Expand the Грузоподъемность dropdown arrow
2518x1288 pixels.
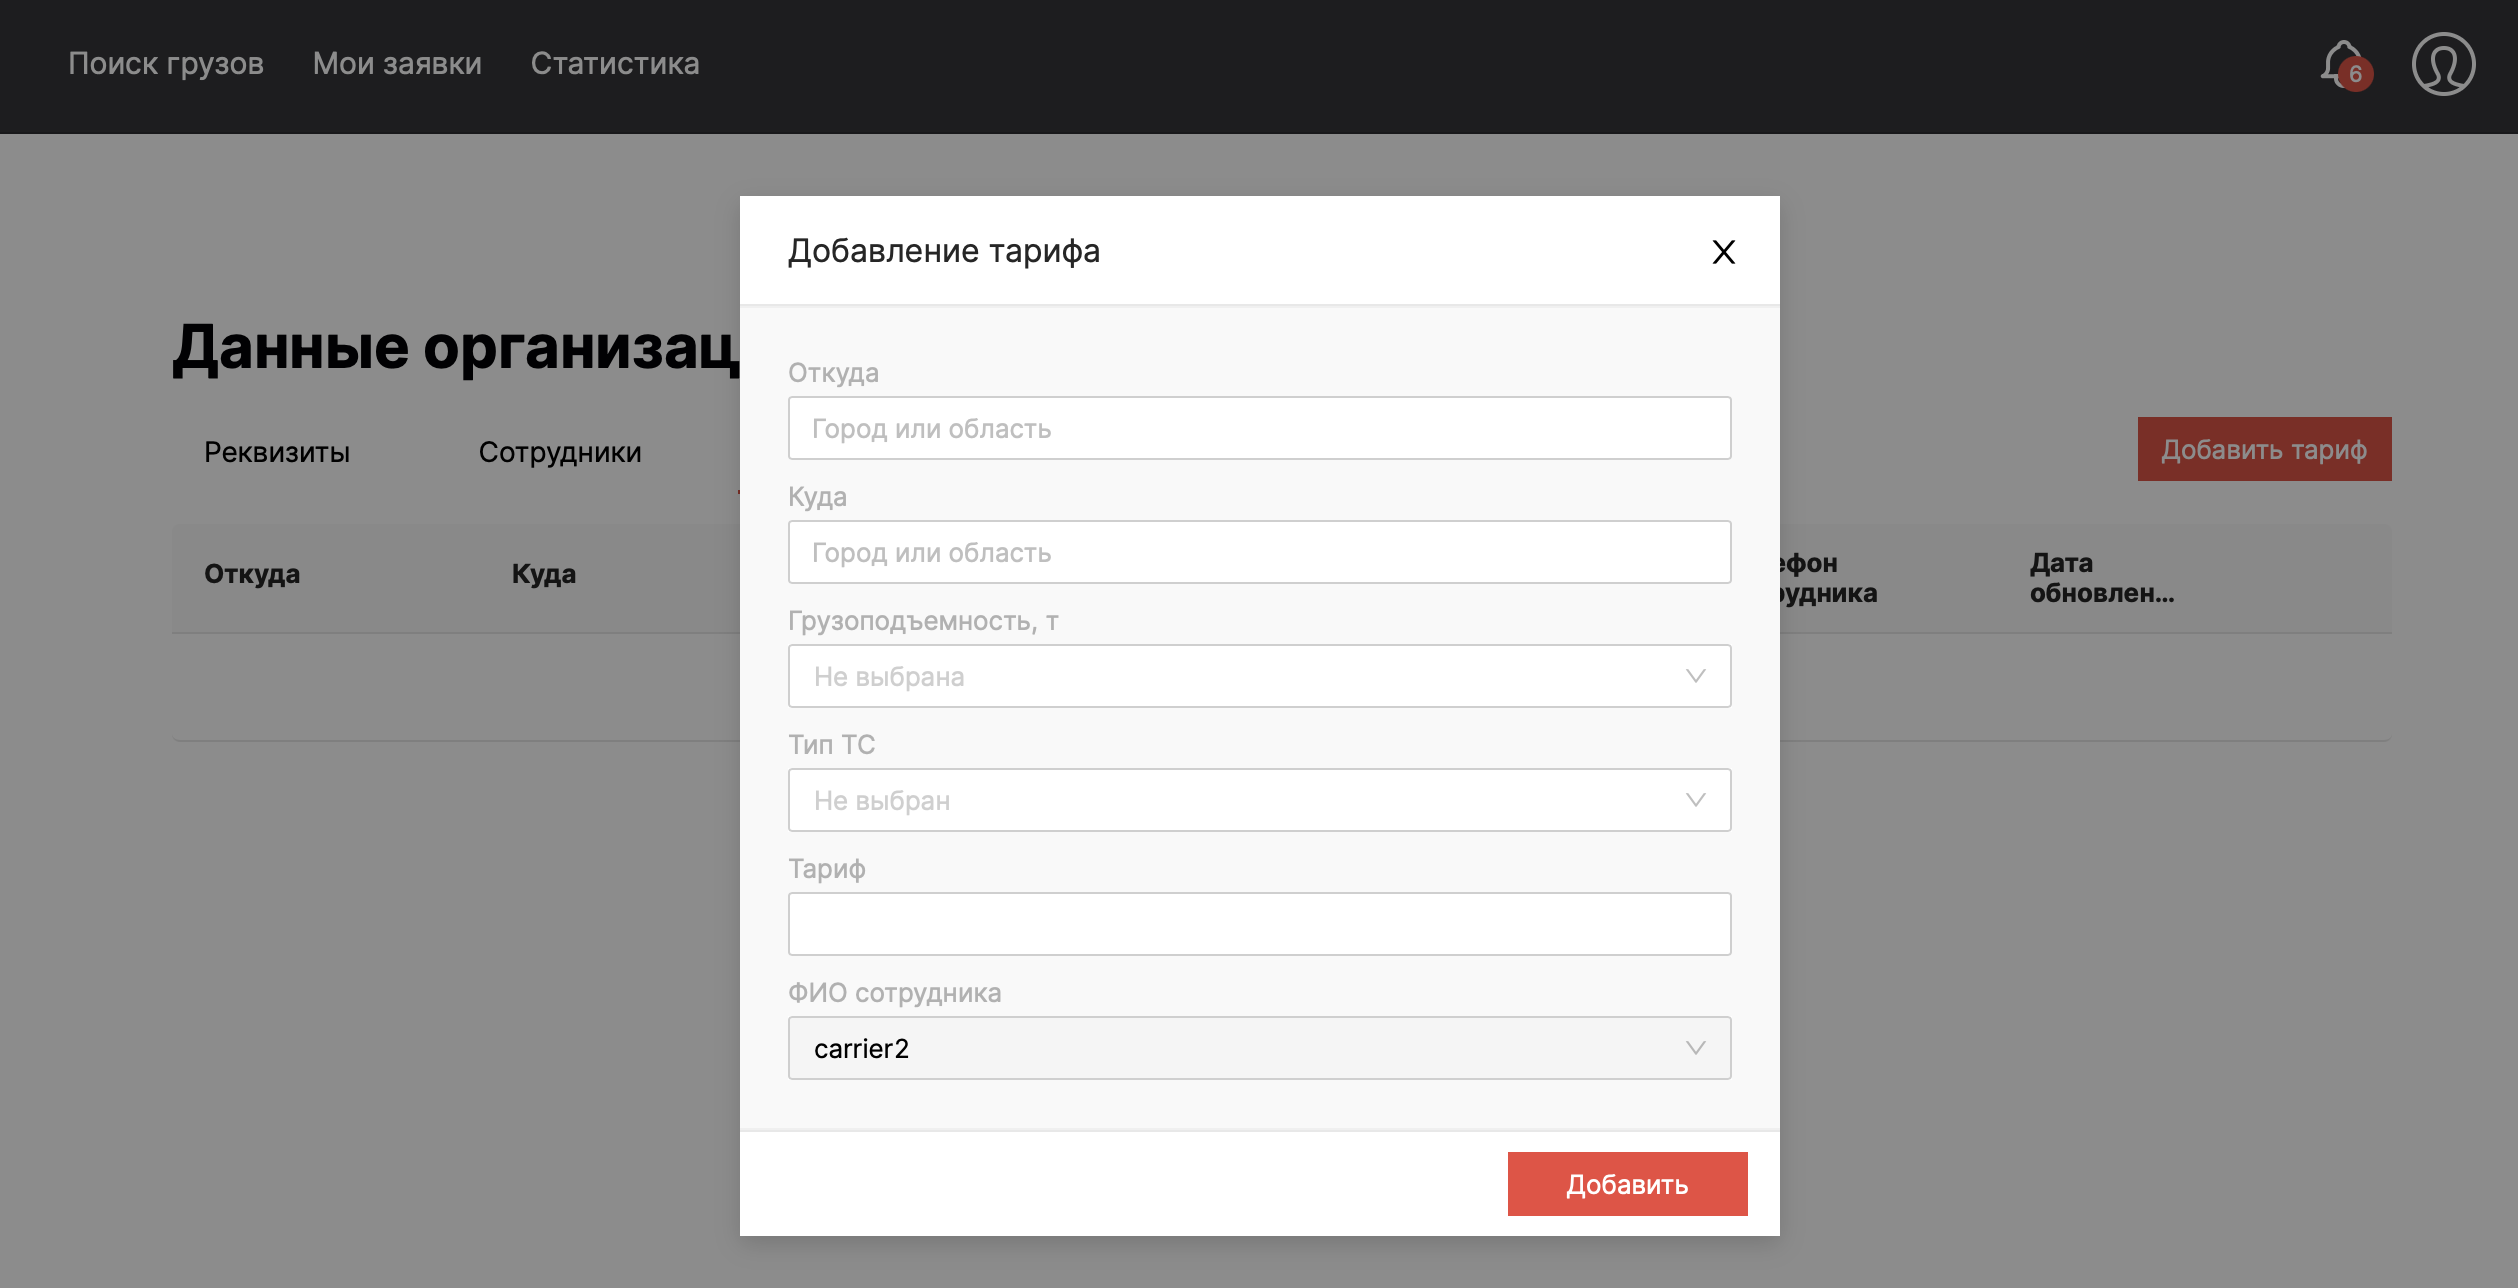(1695, 676)
